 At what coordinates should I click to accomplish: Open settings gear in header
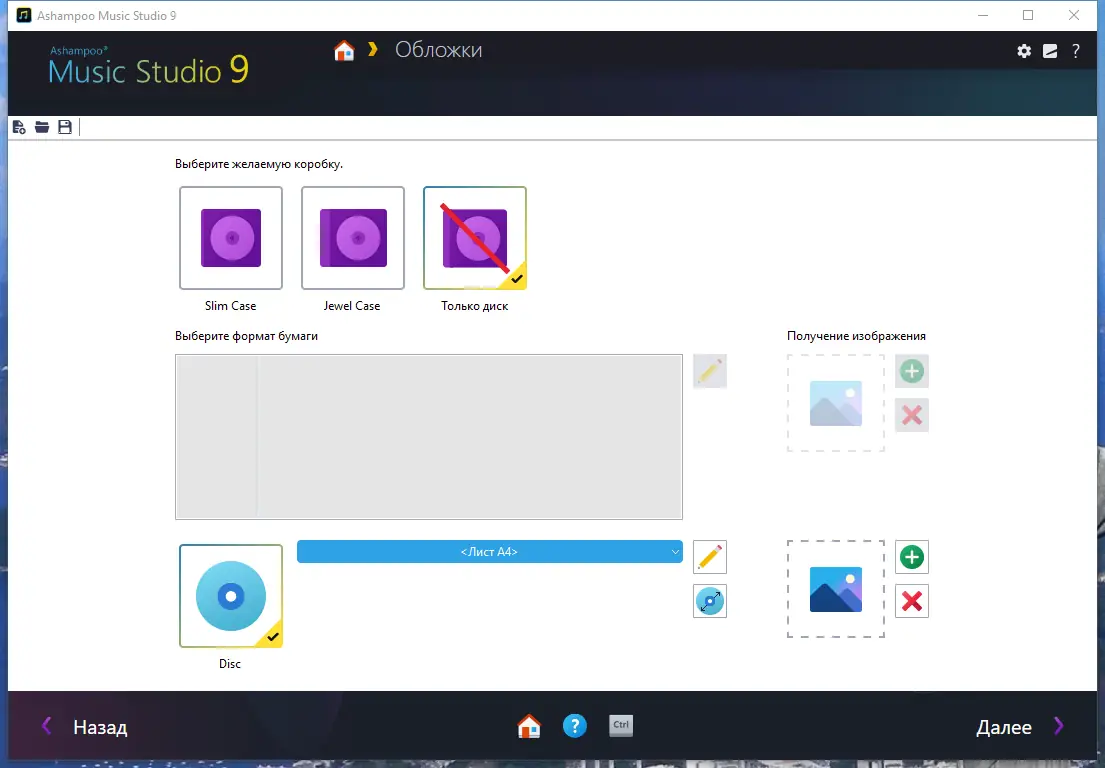coord(1024,51)
